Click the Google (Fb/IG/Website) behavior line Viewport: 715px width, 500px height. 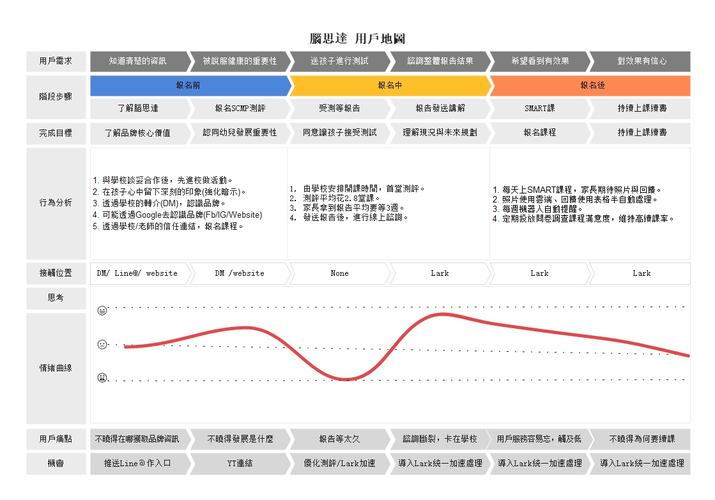[x=178, y=215]
